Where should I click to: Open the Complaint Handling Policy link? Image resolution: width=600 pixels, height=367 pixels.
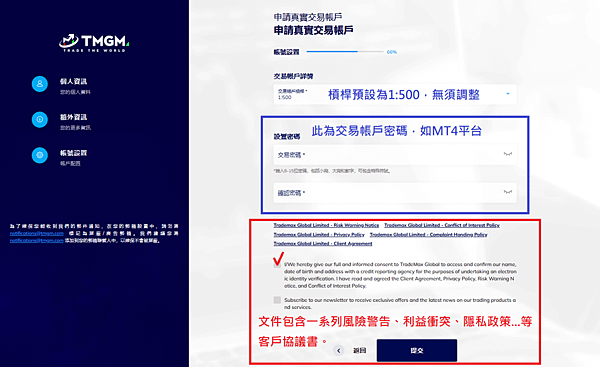pos(429,234)
